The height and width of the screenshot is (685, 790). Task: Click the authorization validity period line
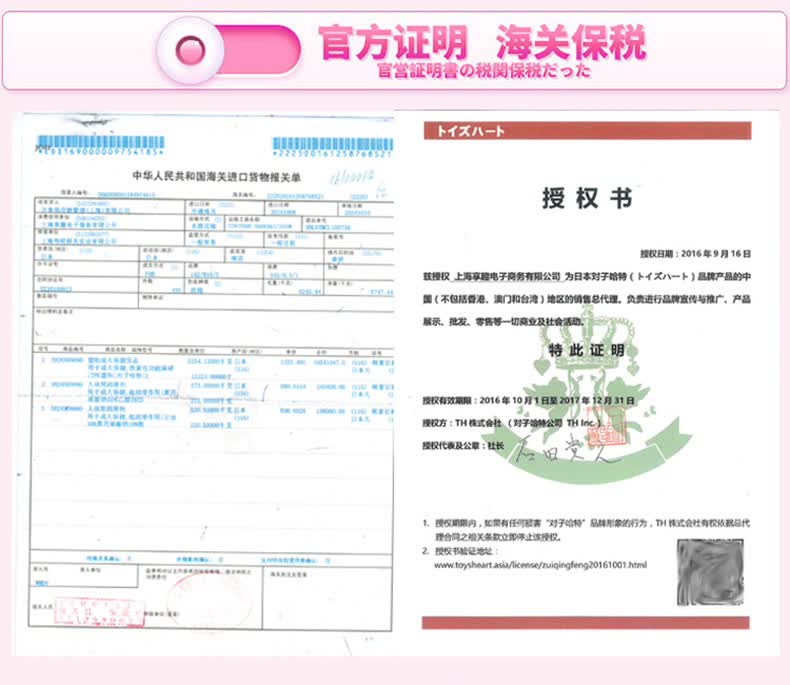tap(528, 400)
